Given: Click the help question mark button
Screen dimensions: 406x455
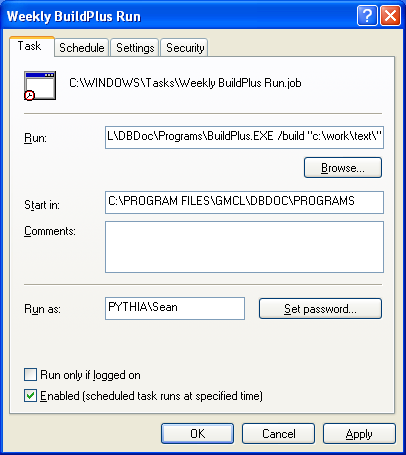Looking at the screenshot, I should pos(367,16).
